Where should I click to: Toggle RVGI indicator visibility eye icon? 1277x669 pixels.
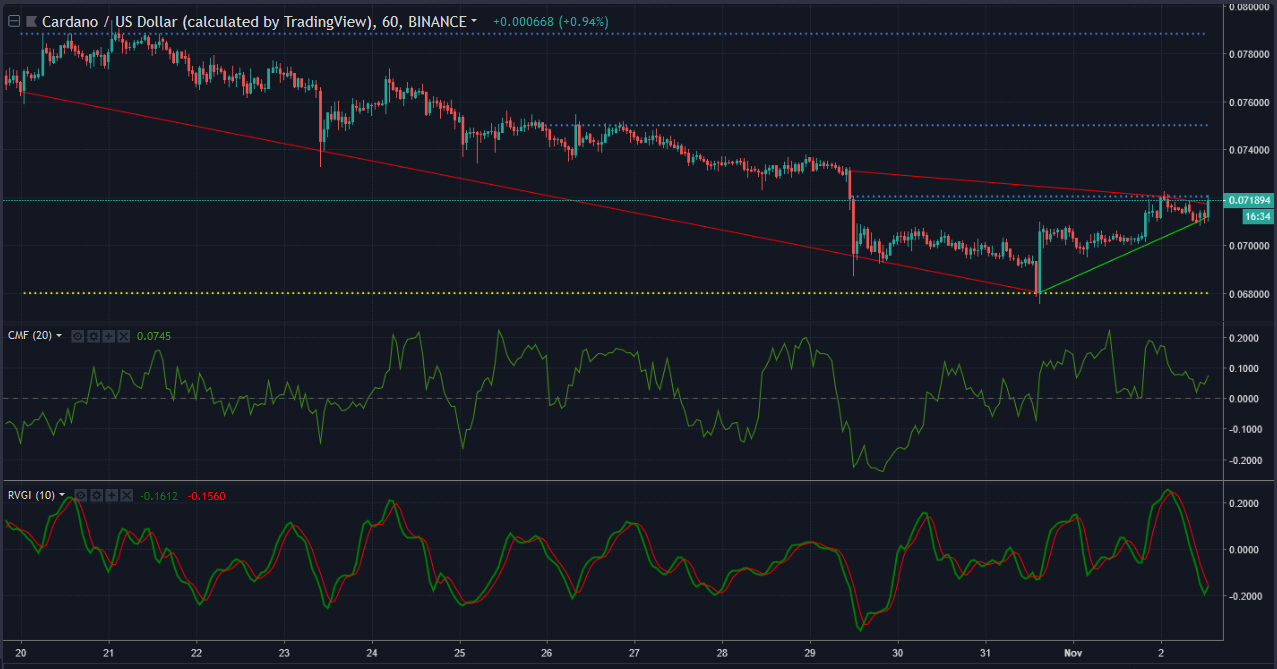(x=80, y=495)
